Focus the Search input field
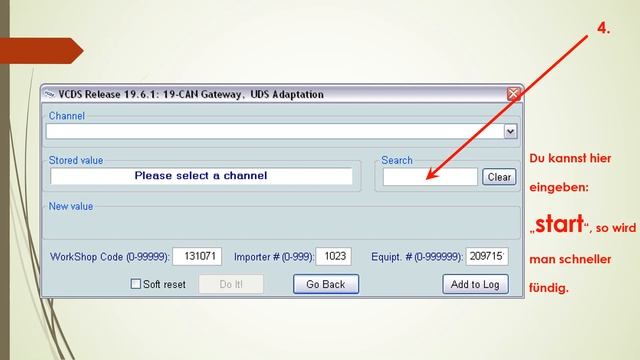This screenshot has height=360, width=640. click(x=430, y=177)
